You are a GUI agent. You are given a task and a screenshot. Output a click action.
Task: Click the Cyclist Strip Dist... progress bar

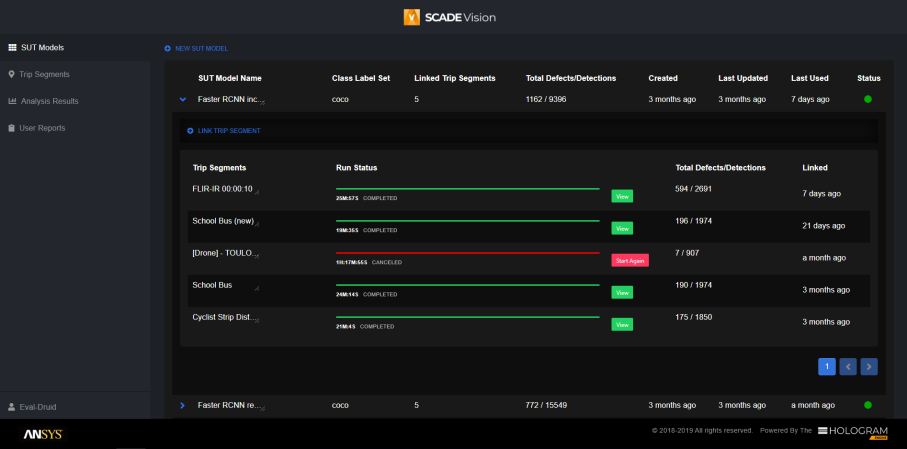click(x=467, y=317)
